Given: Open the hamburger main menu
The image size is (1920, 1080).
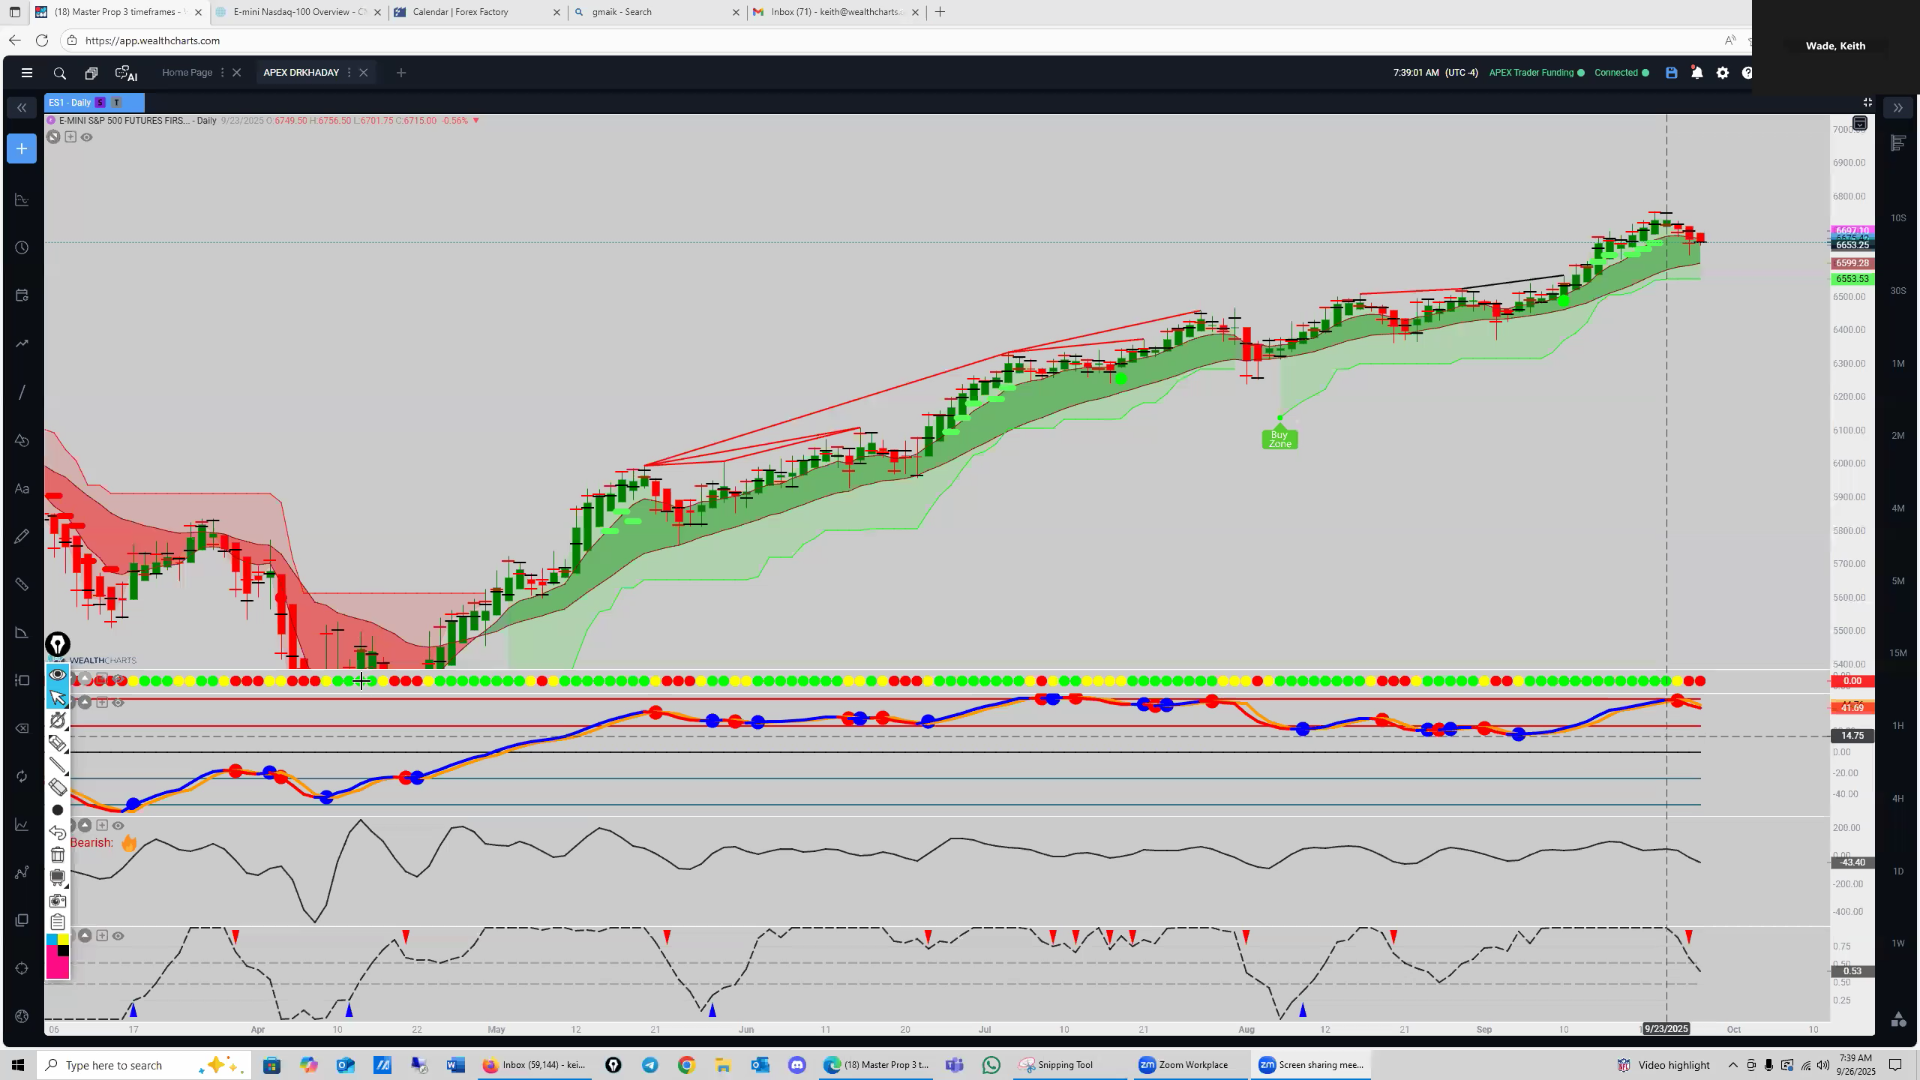Looking at the screenshot, I should (27, 73).
